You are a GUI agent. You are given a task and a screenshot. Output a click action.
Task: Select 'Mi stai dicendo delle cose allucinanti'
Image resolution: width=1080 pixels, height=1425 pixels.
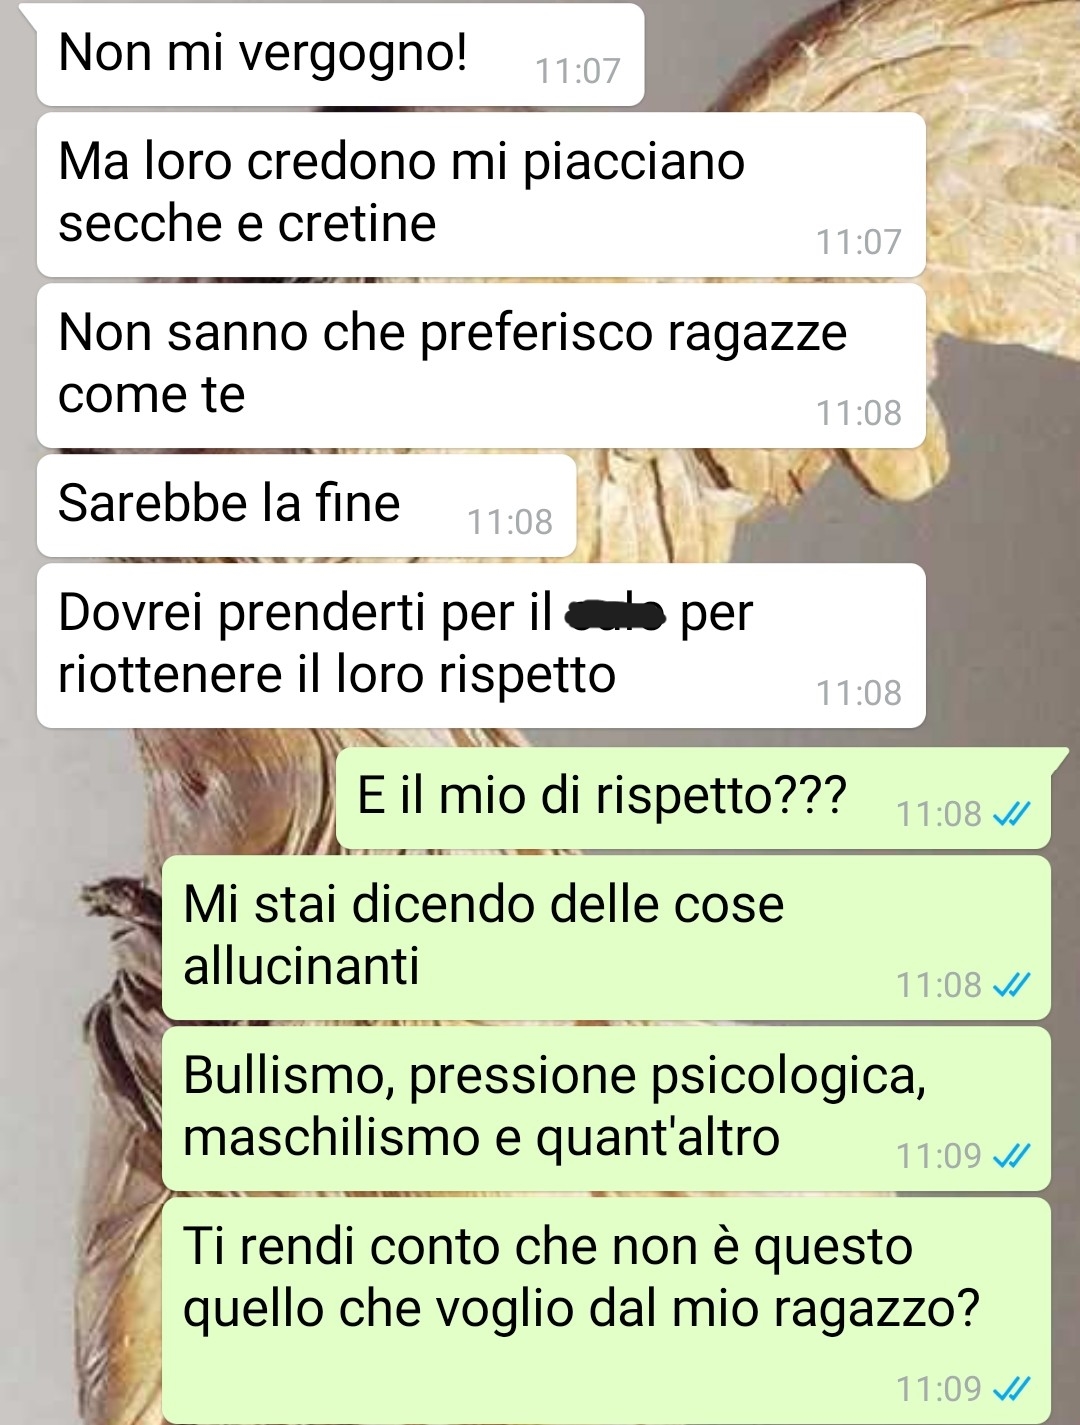[606, 937]
